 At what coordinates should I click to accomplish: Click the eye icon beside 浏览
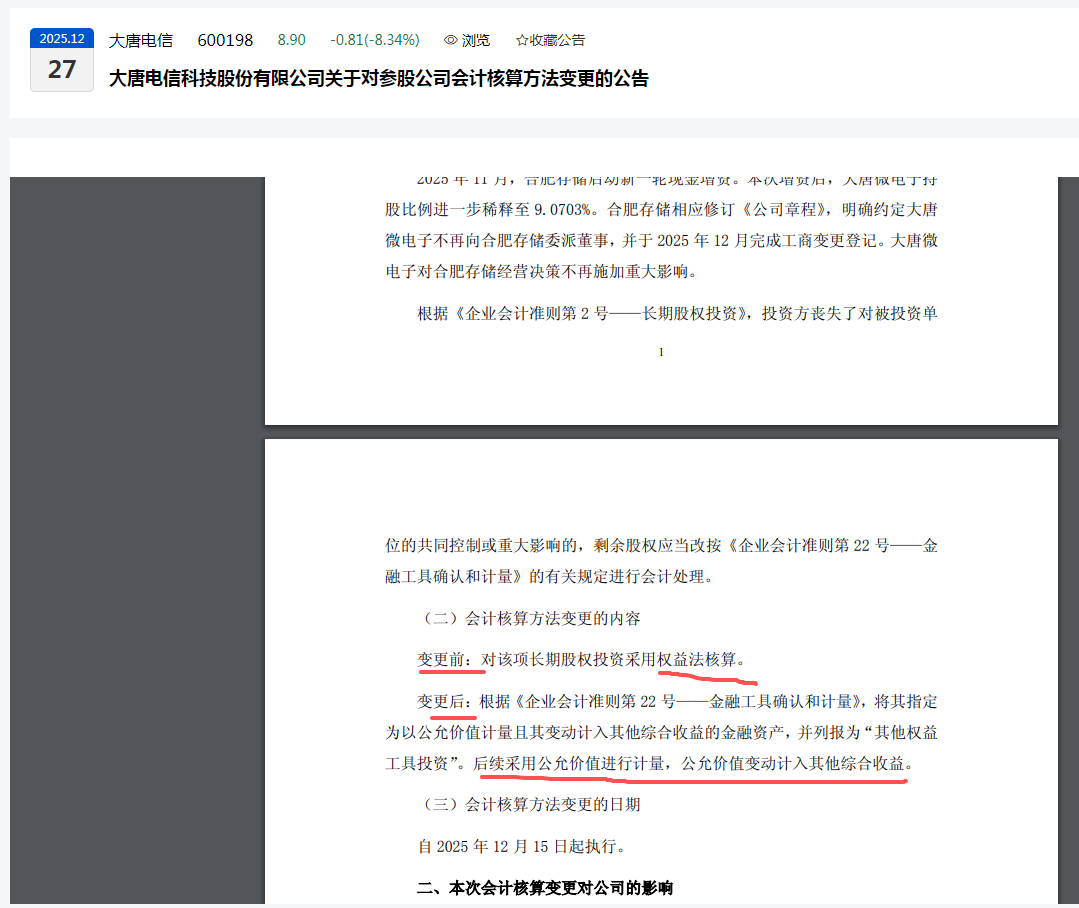[x=451, y=40]
